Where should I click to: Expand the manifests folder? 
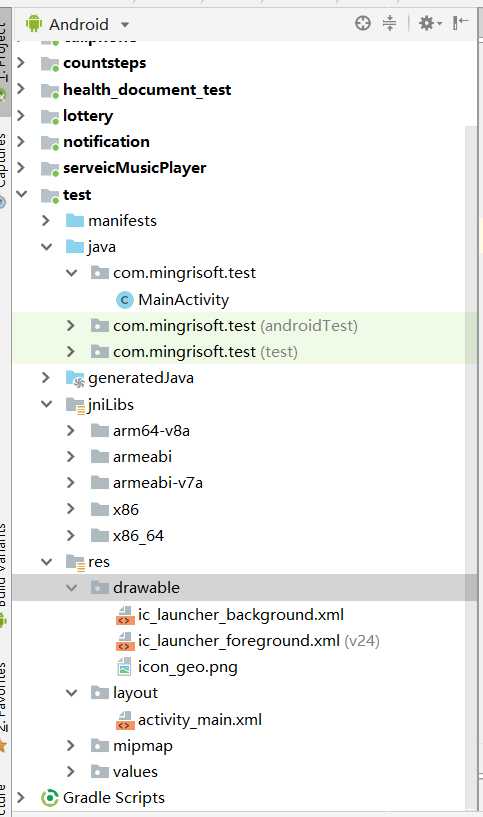pos(46,220)
